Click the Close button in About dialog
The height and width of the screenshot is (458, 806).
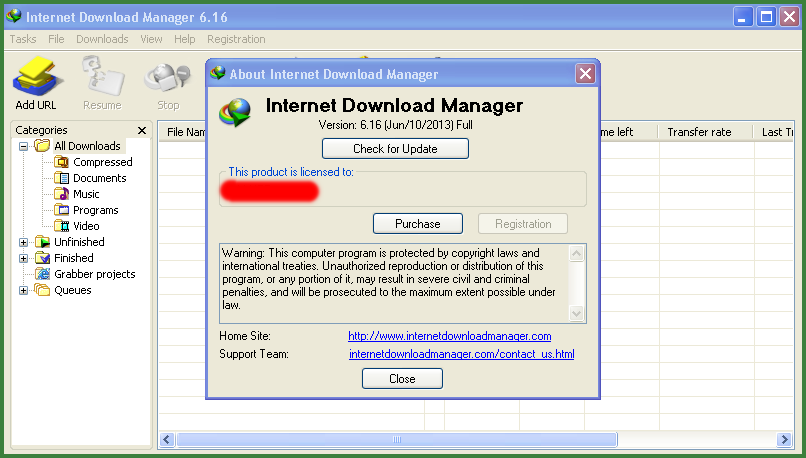coord(402,379)
